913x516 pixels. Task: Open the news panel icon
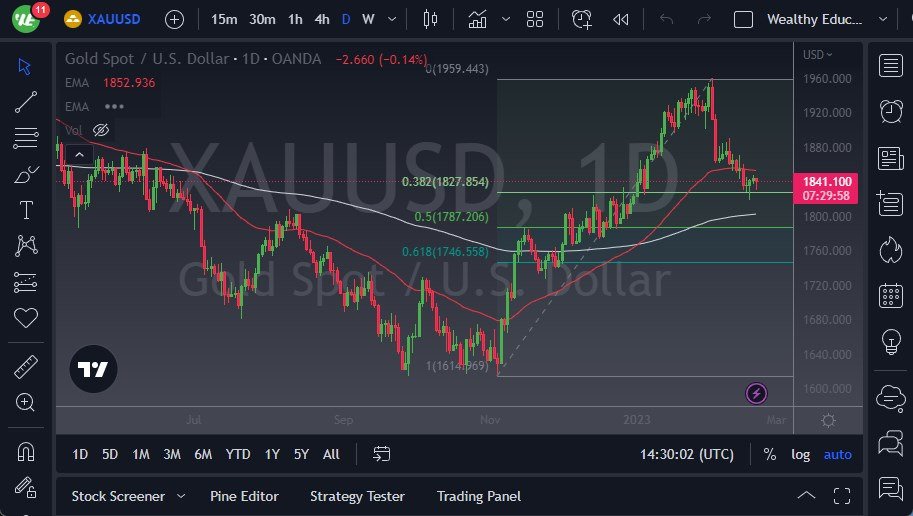click(890, 158)
